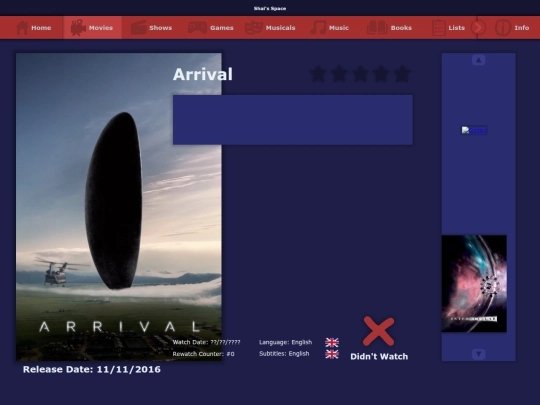Image resolution: width=540 pixels, height=405 pixels.
Task: Open the Books menu label
Action: coord(401,28)
